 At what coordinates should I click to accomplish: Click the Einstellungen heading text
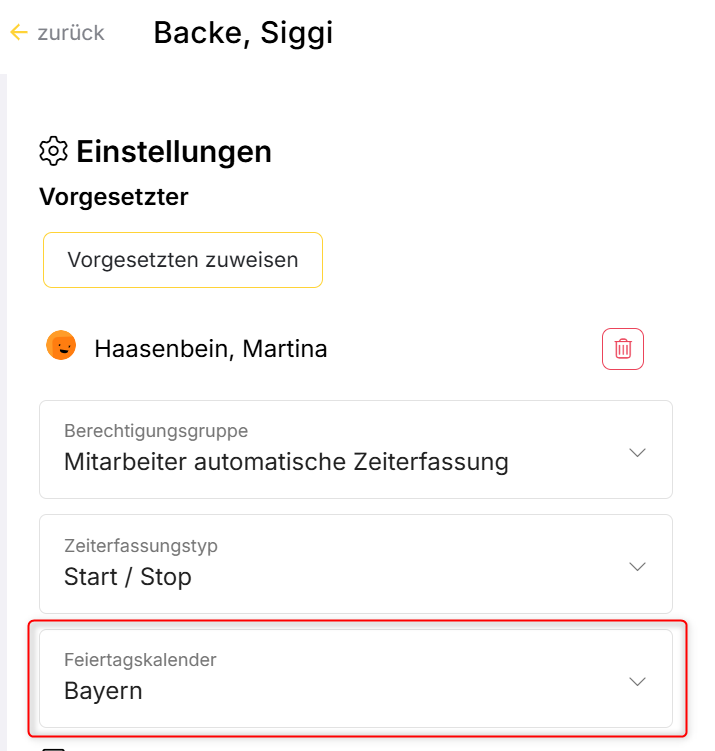pos(174,152)
